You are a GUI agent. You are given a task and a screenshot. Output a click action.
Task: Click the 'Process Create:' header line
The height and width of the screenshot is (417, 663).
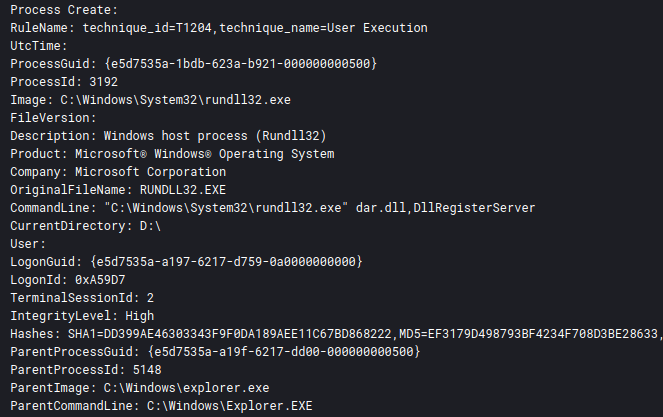click(x=64, y=10)
